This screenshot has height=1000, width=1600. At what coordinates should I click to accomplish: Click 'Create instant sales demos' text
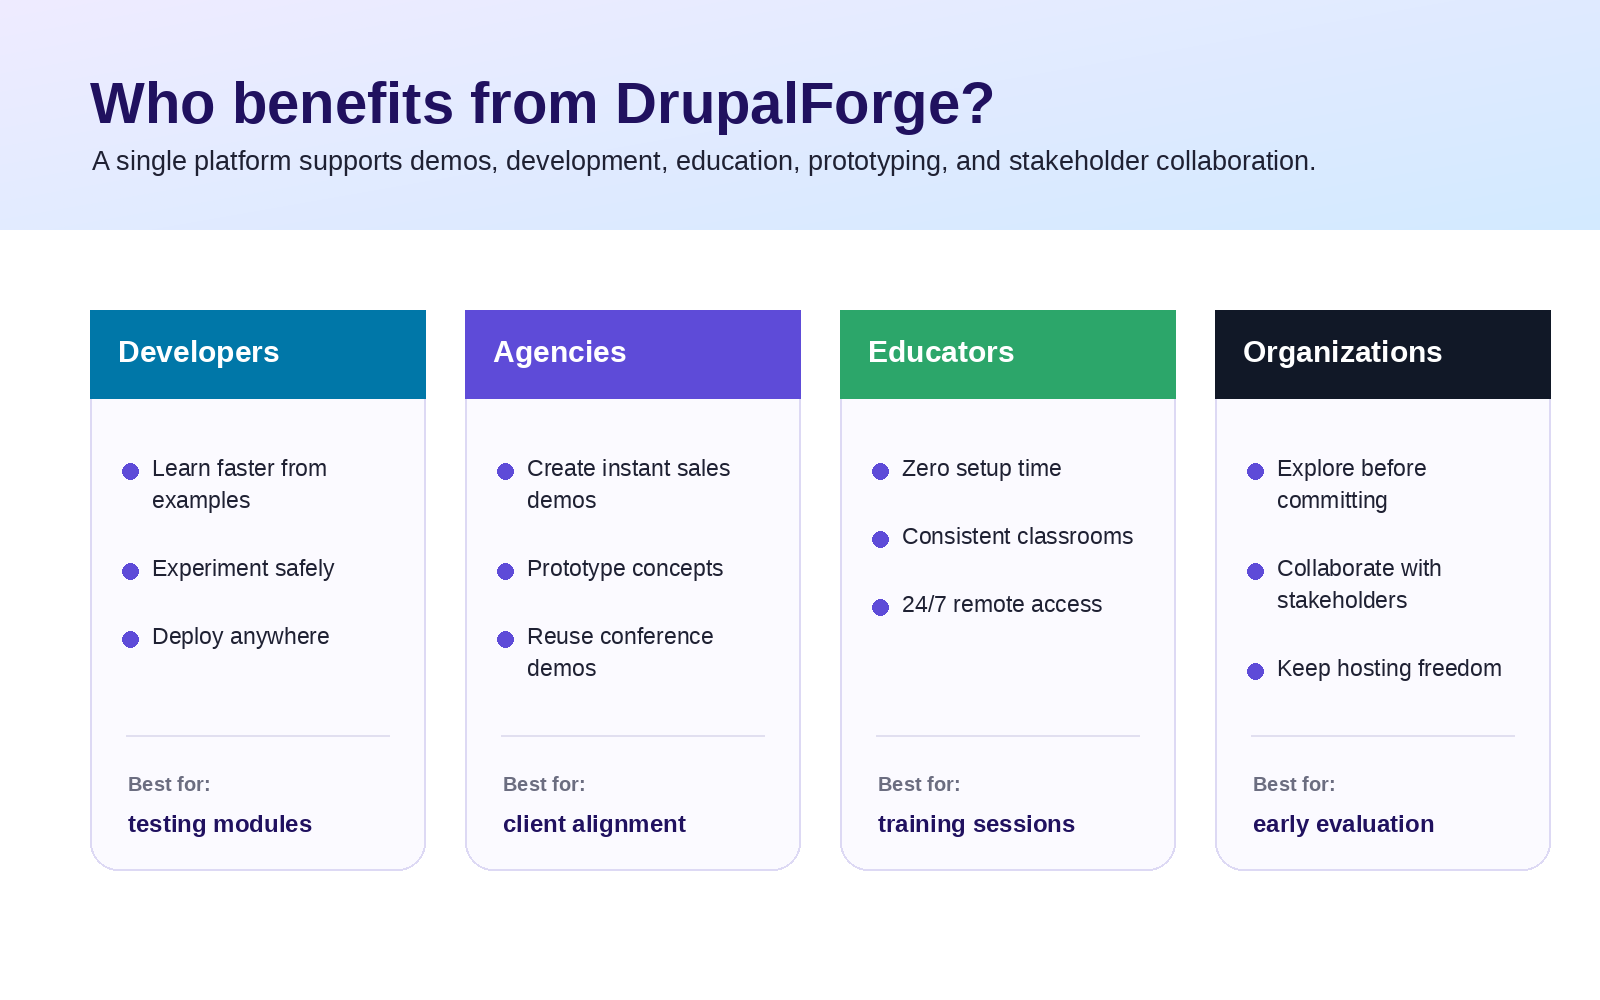(628, 484)
